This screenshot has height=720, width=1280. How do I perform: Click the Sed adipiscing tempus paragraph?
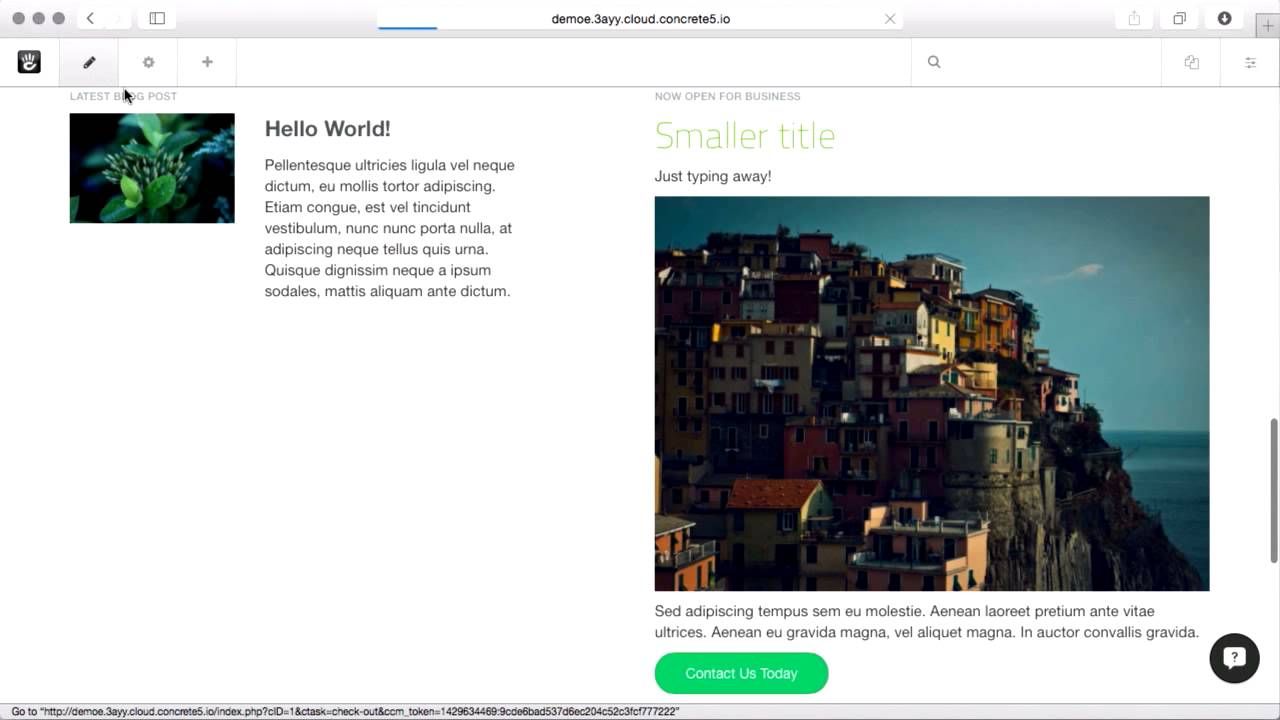927,621
